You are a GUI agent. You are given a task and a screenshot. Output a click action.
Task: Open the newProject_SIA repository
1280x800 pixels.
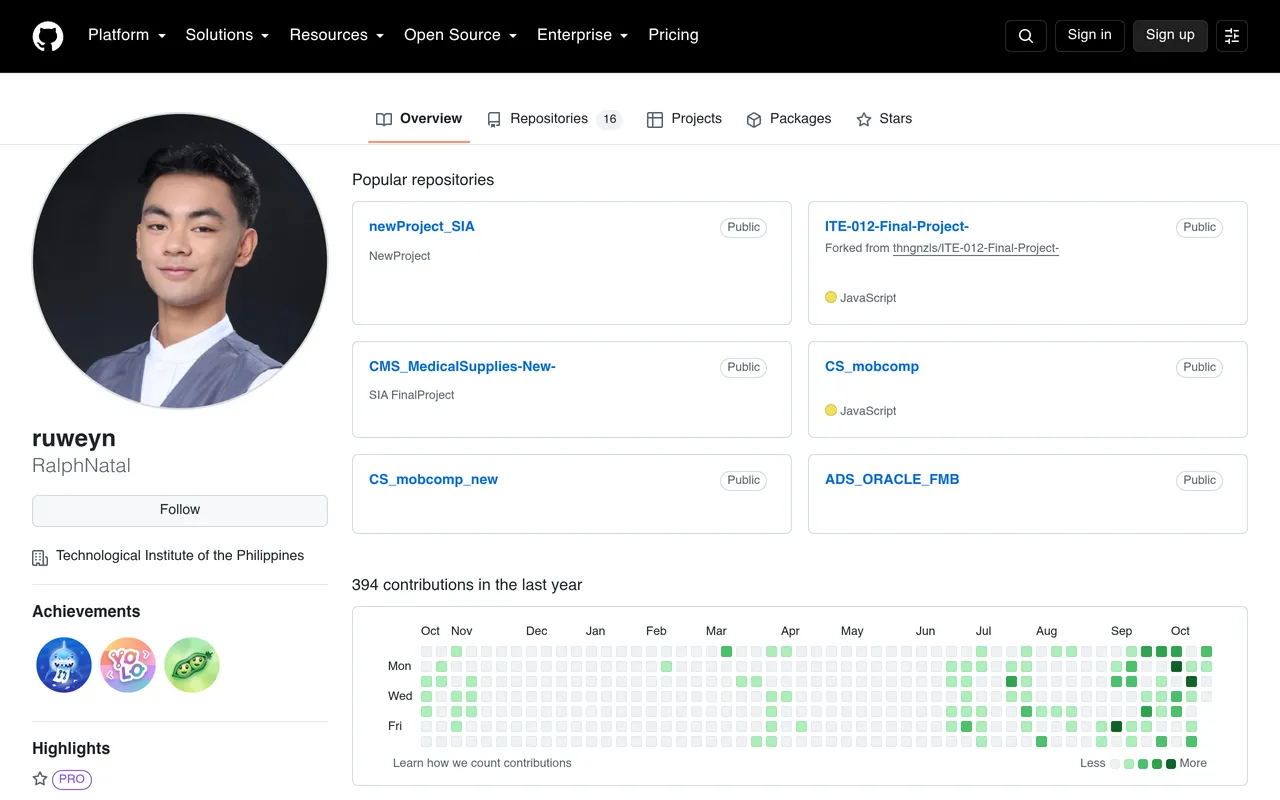click(x=422, y=226)
